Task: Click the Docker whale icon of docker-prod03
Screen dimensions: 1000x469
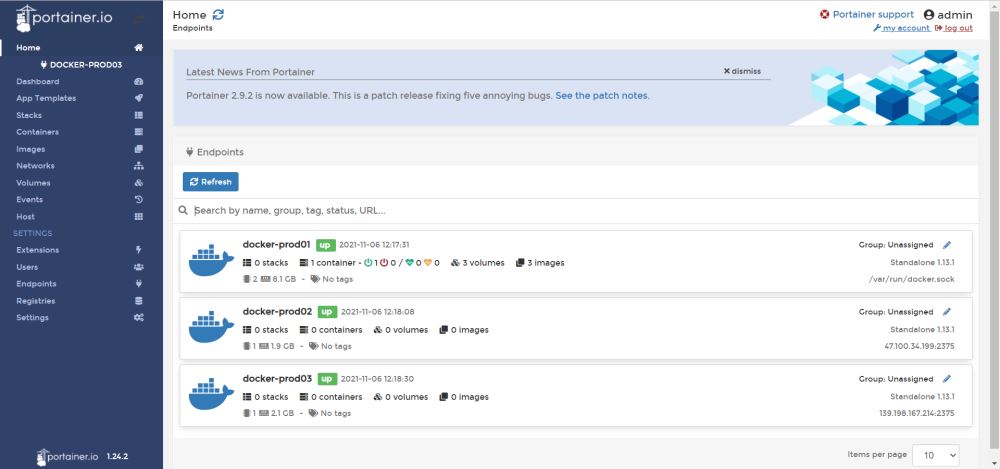Action: (x=211, y=395)
